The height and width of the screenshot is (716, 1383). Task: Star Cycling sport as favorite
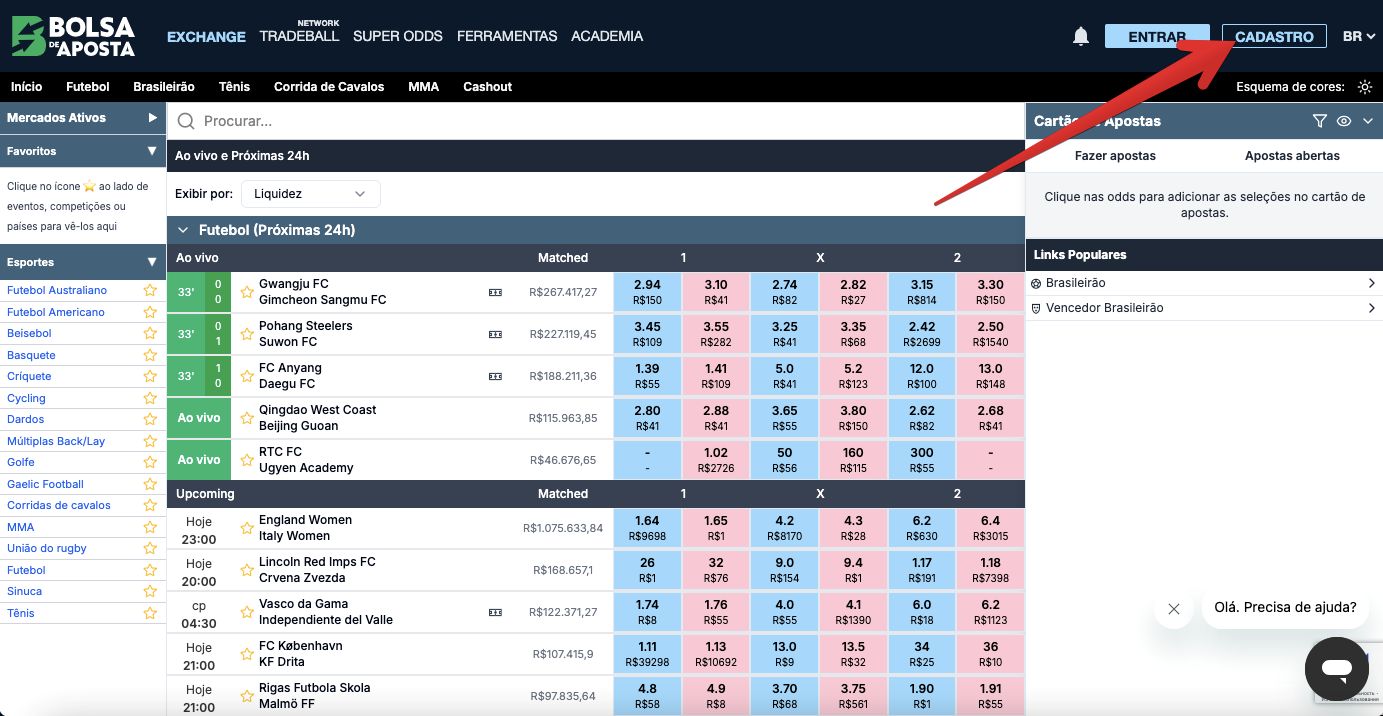[150, 398]
